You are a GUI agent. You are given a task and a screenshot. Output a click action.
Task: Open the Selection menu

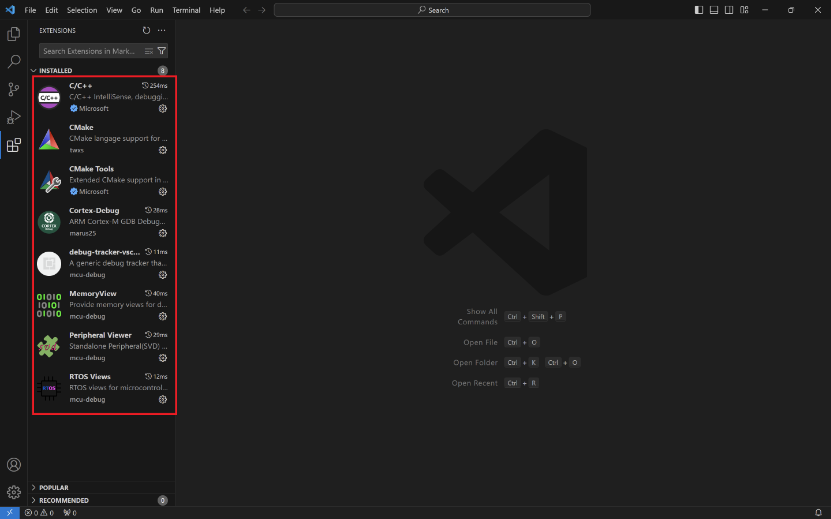[x=82, y=10]
